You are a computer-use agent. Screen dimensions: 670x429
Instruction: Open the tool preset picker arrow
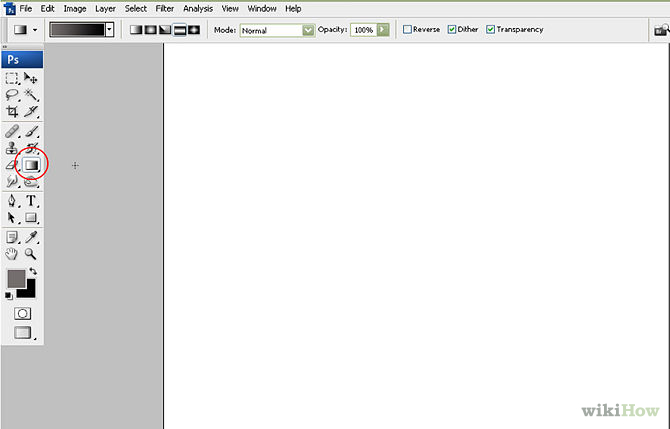[x=35, y=30]
